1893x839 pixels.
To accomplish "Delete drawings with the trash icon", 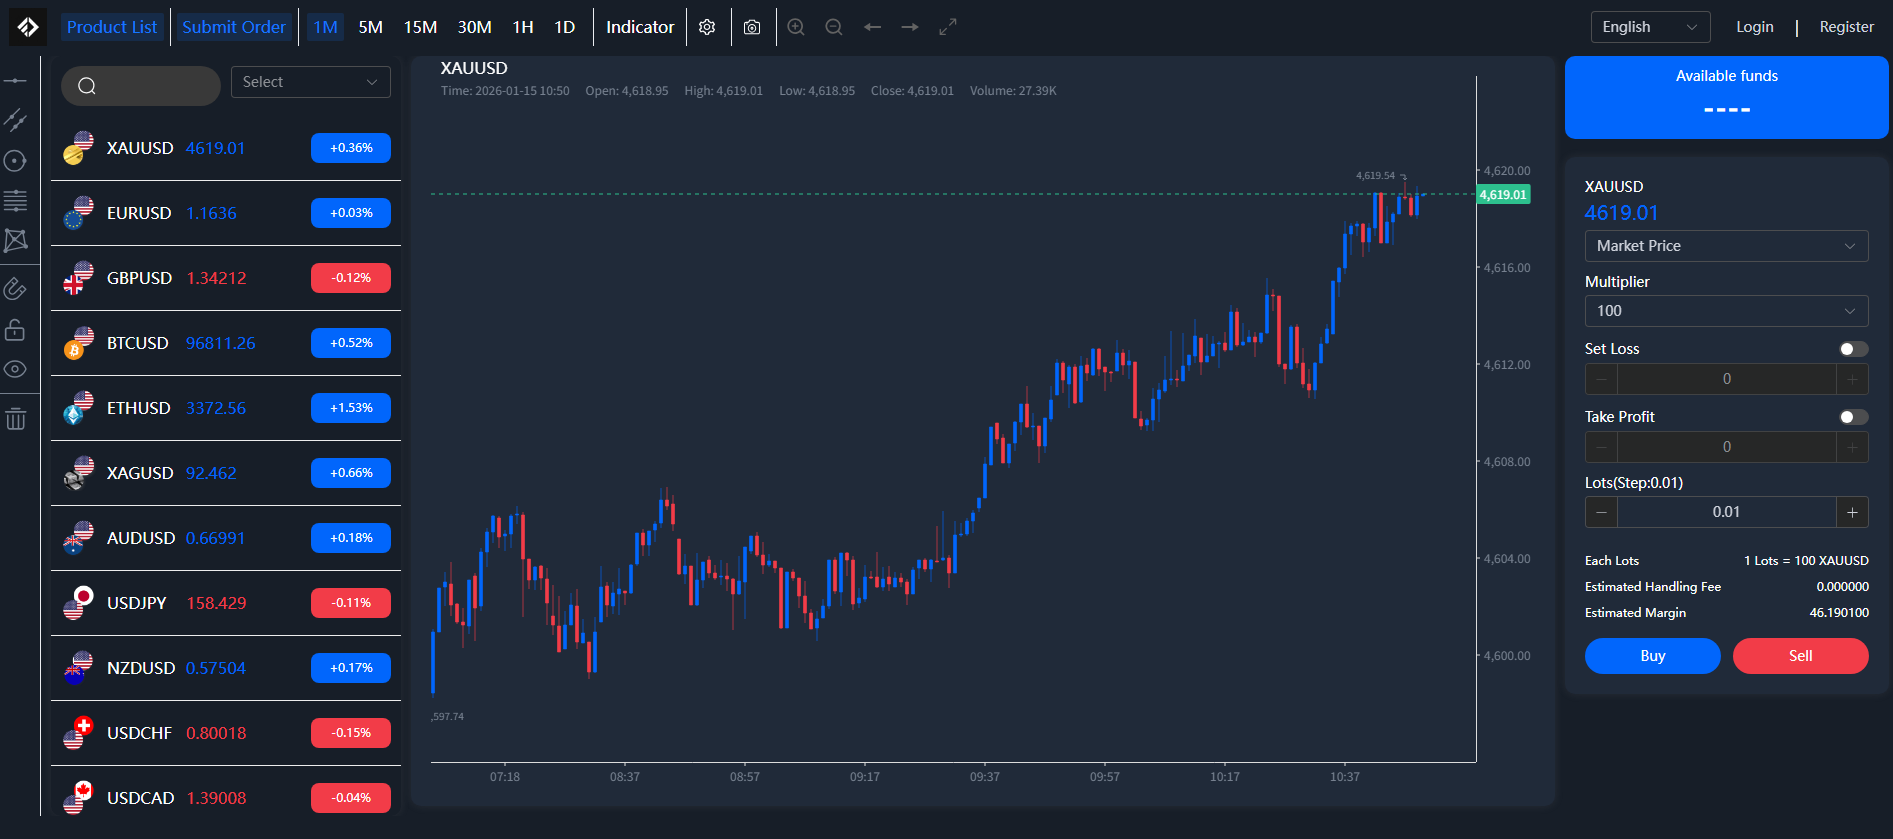I will click(x=15, y=419).
